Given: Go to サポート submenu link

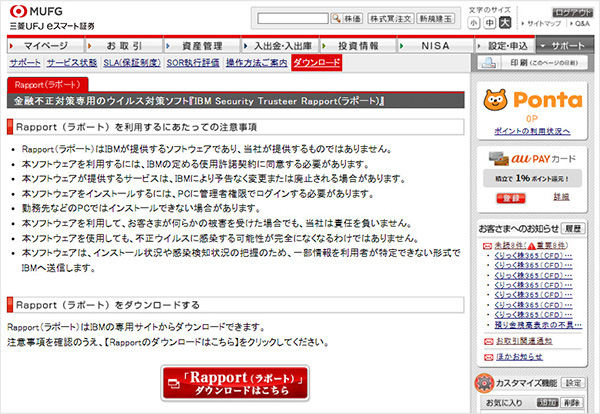Looking at the screenshot, I should pos(25,63).
